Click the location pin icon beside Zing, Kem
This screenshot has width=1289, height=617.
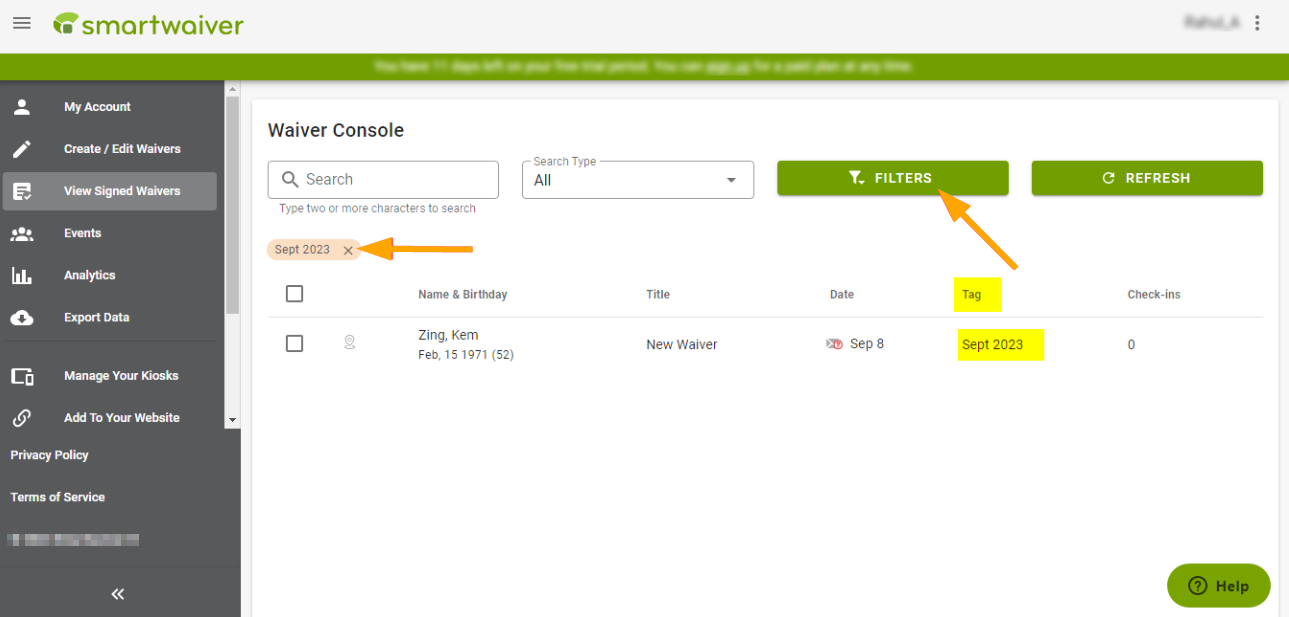[349, 343]
